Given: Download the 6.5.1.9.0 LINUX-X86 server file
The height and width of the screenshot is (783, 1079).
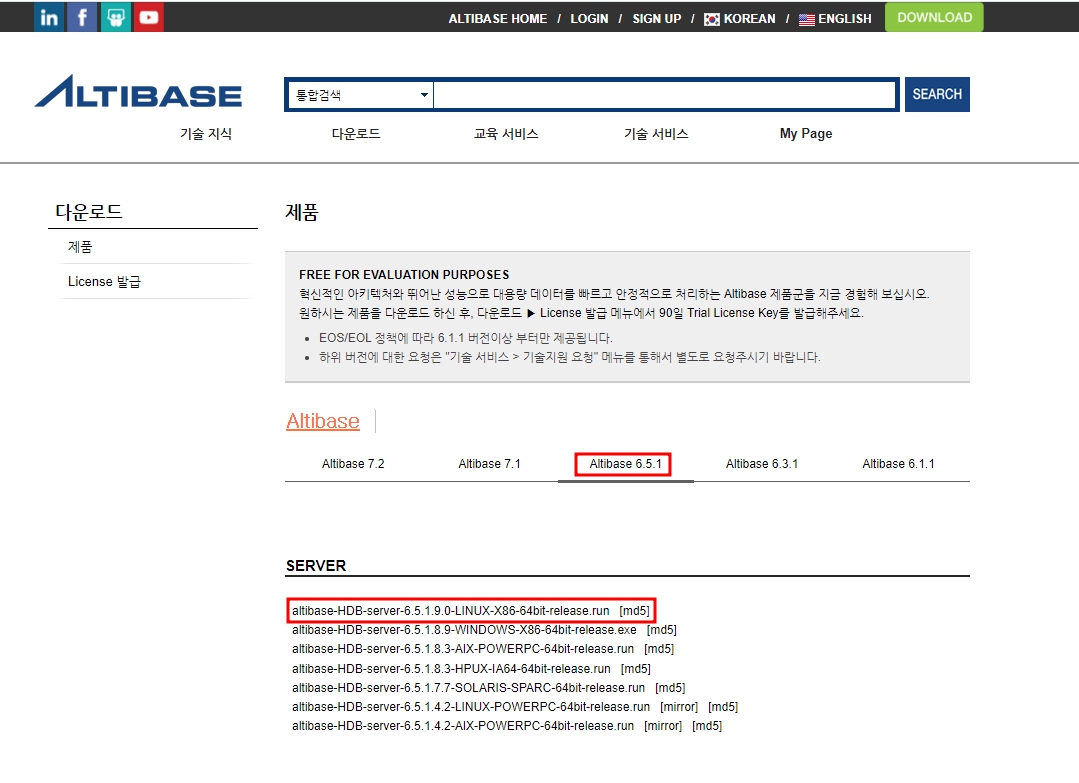Looking at the screenshot, I should coord(451,610).
